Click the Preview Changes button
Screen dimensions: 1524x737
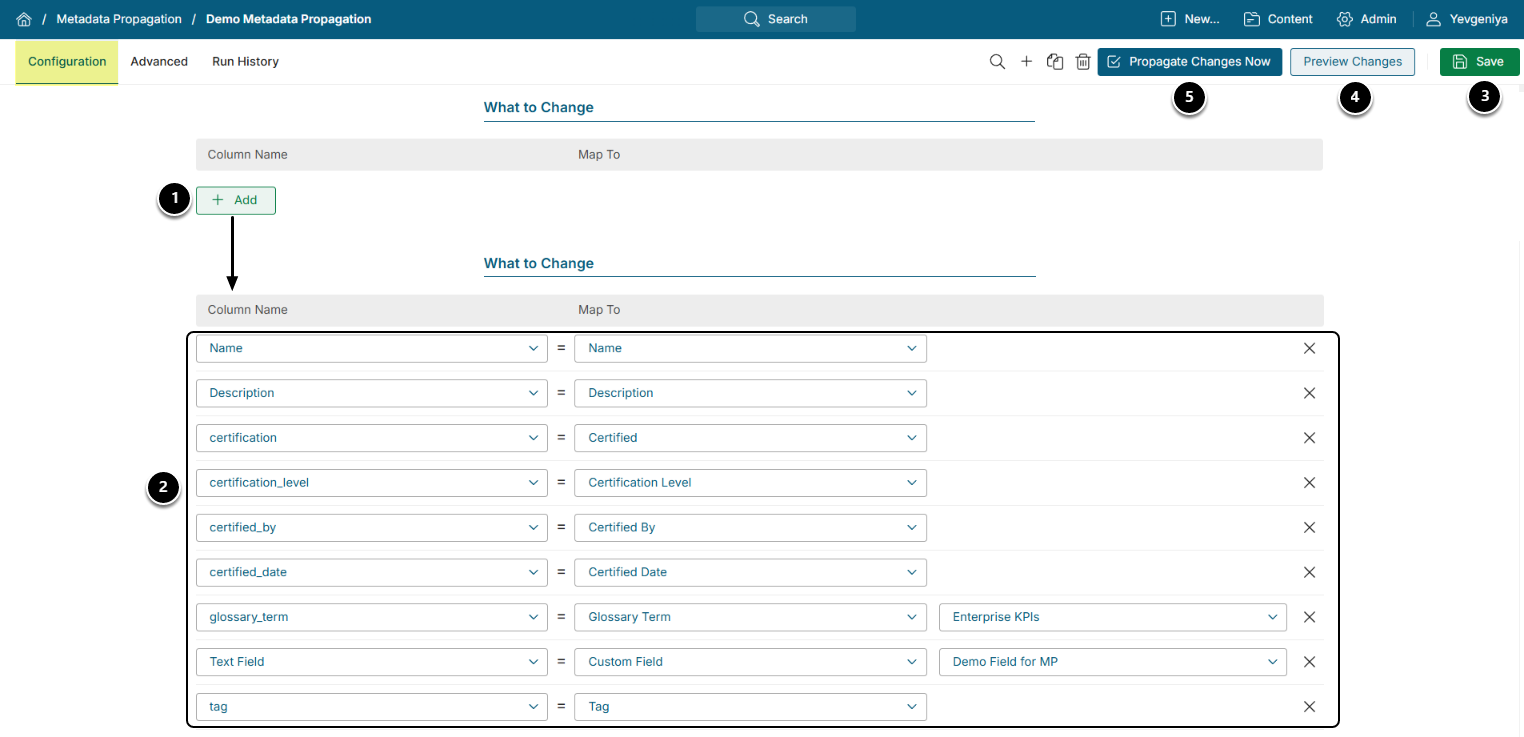point(1352,62)
